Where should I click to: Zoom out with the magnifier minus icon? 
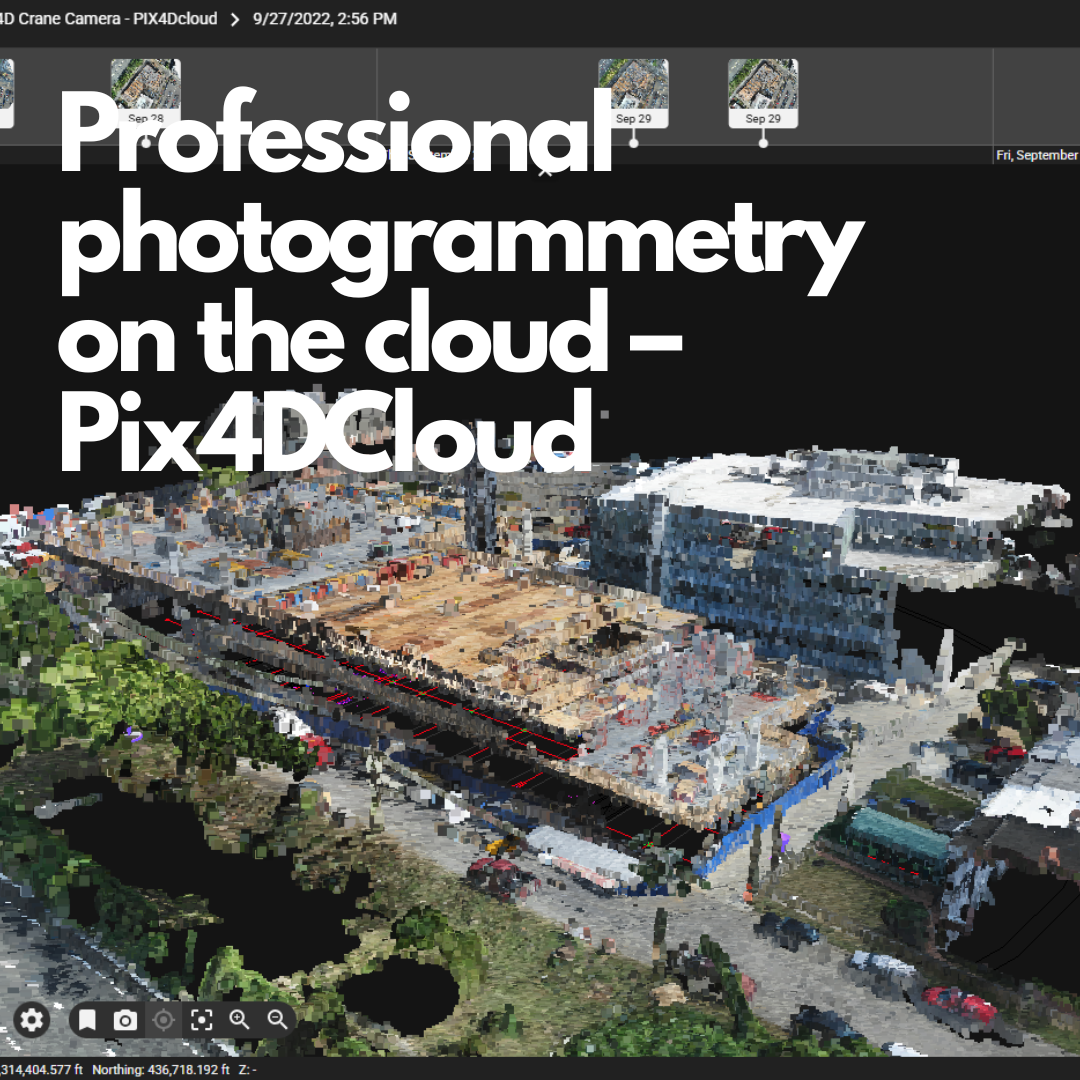point(278,1019)
